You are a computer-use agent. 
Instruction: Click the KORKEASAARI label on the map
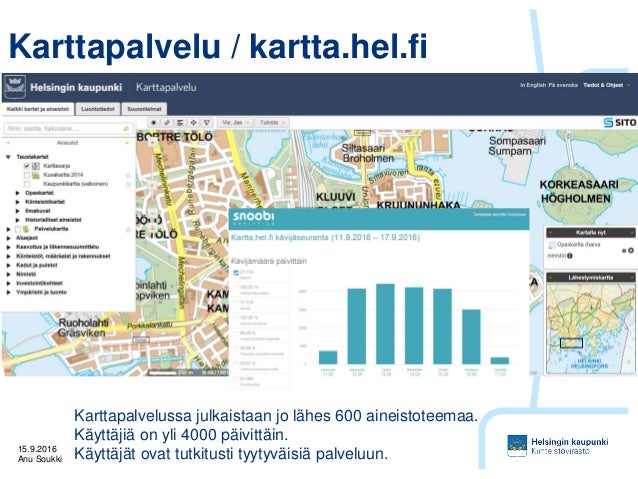coord(579,184)
